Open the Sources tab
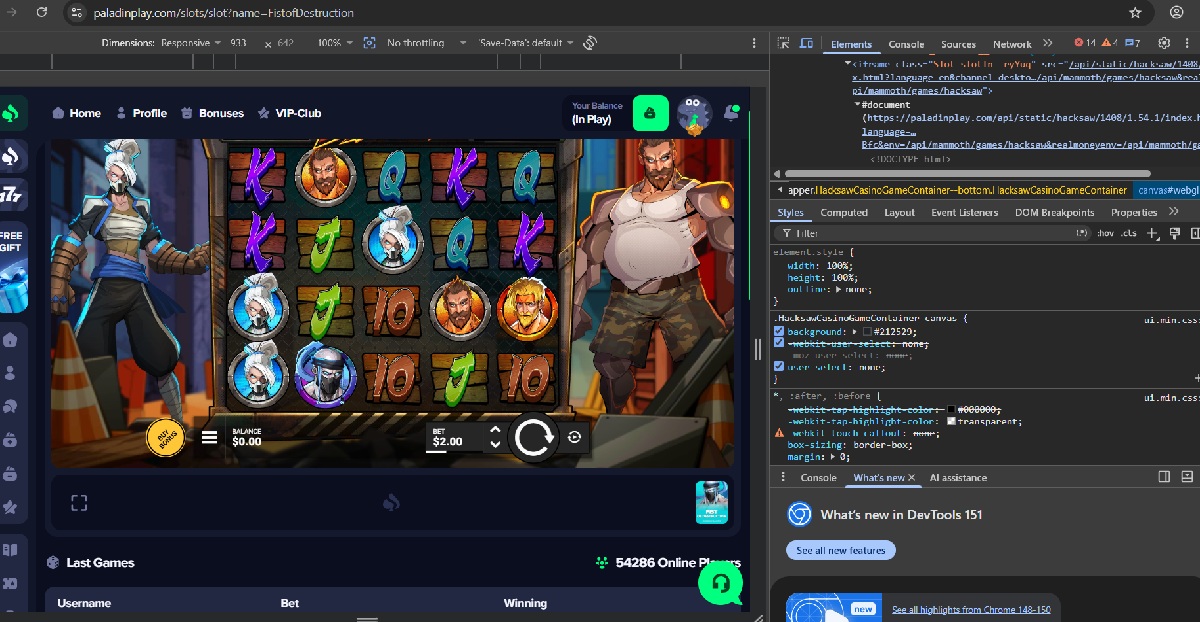The width and height of the screenshot is (1200, 622). (x=957, y=44)
